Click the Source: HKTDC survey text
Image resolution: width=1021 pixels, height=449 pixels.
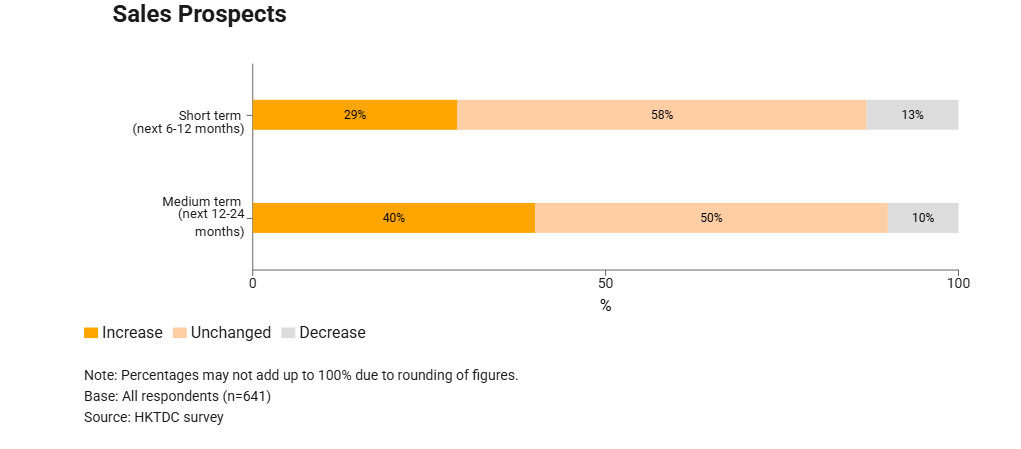pos(154,418)
